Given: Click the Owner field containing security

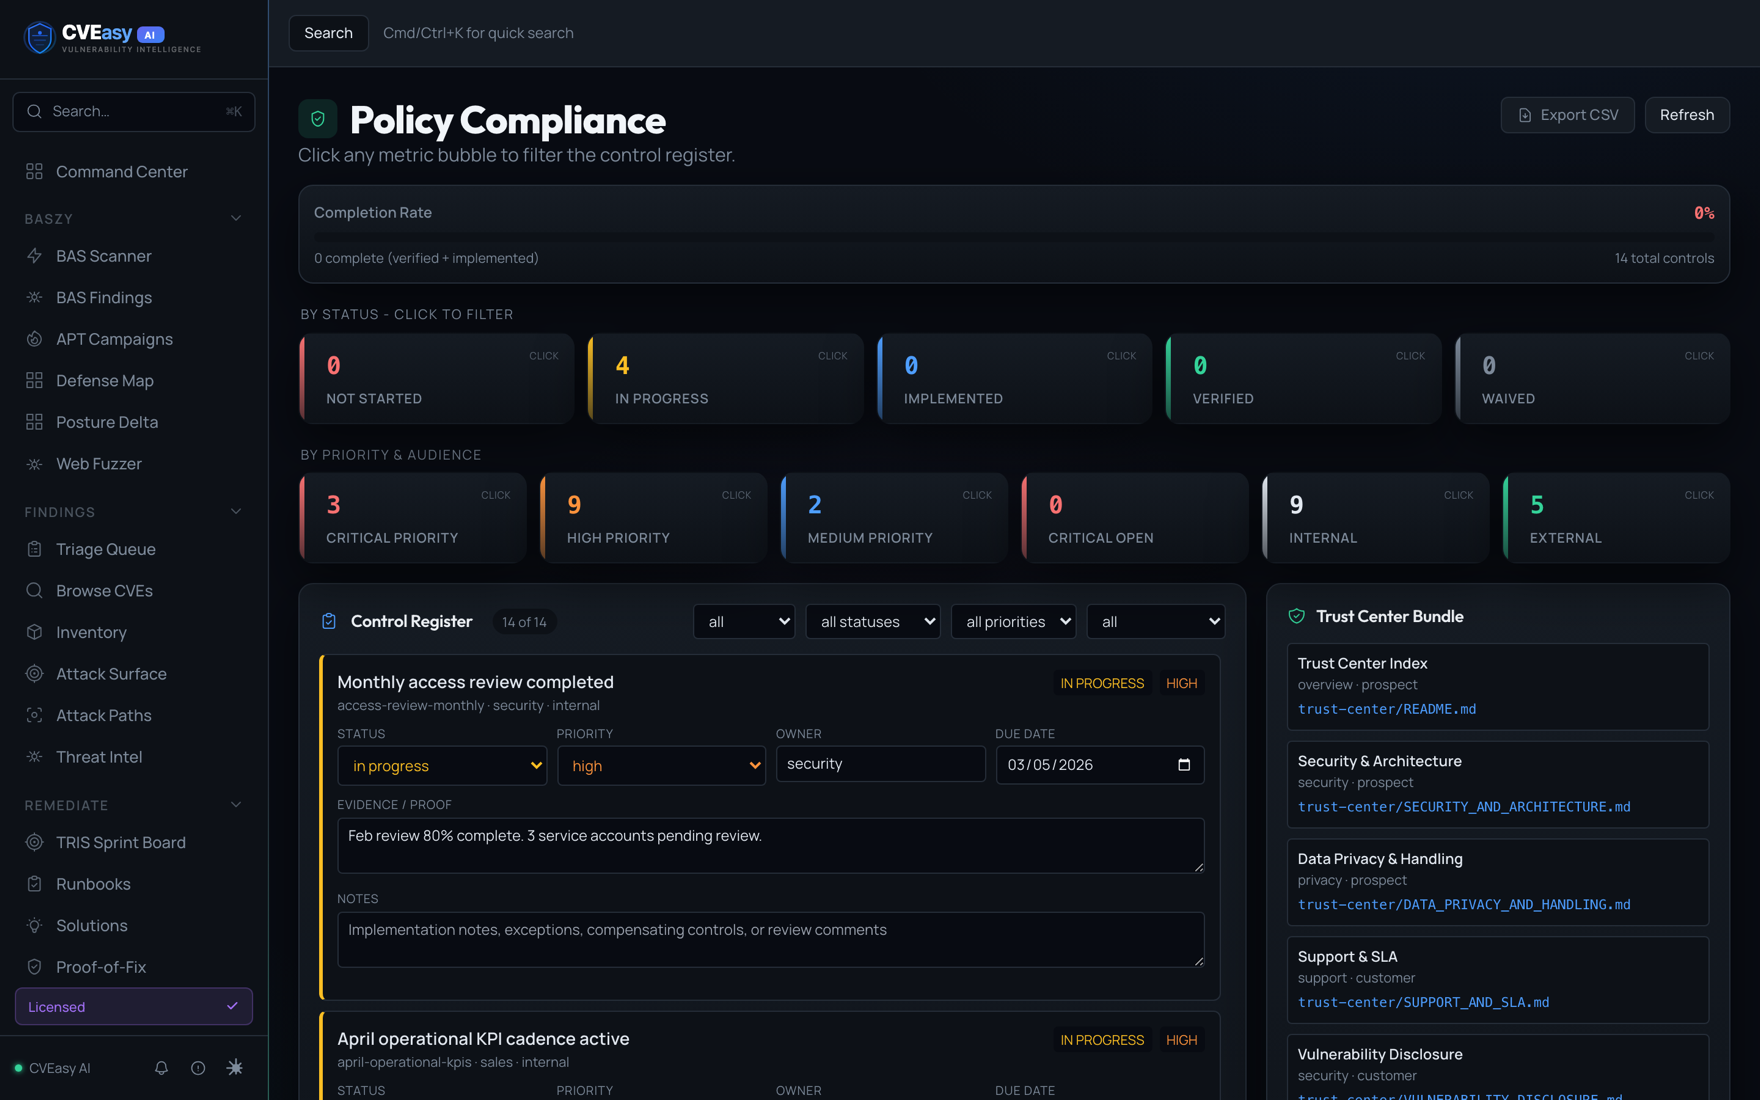Looking at the screenshot, I should point(880,764).
